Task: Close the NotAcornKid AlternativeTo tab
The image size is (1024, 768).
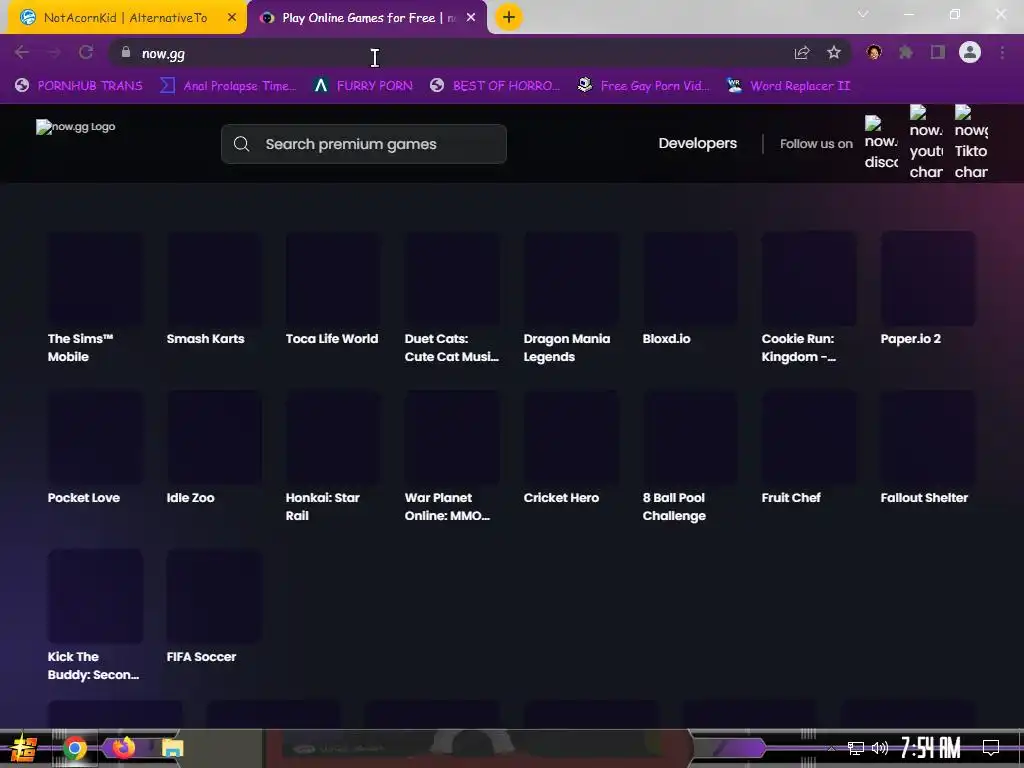Action: (x=232, y=18)
